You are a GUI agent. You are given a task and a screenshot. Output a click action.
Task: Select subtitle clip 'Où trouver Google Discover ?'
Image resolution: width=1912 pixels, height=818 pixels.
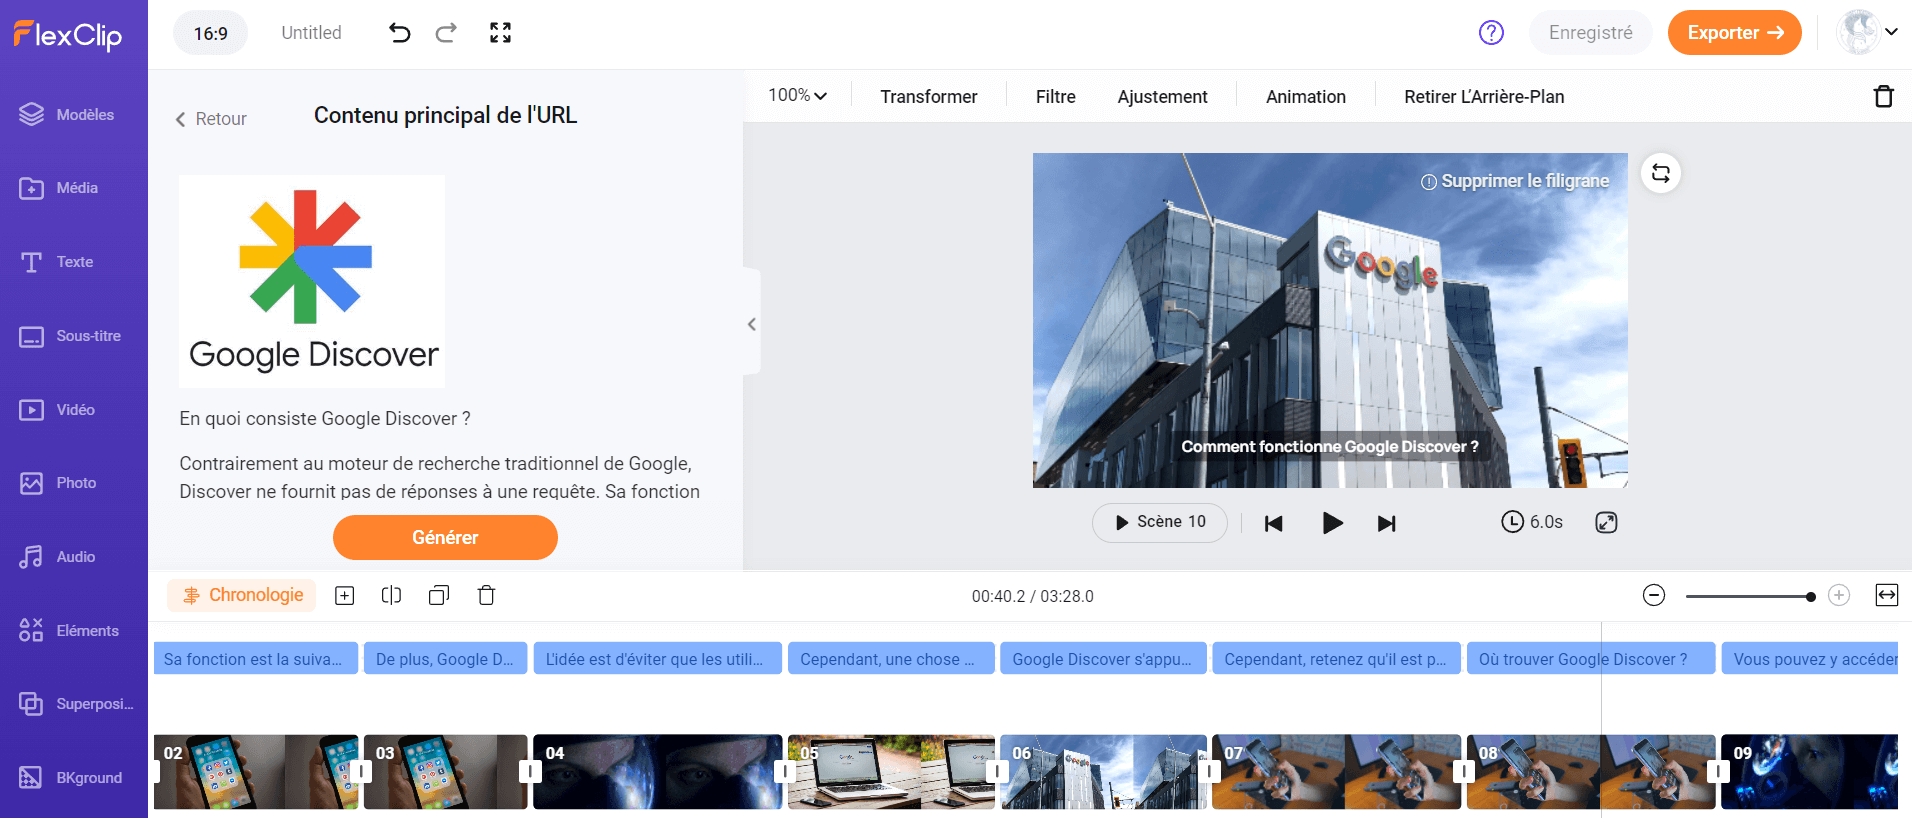click(x=1591, y=659)
